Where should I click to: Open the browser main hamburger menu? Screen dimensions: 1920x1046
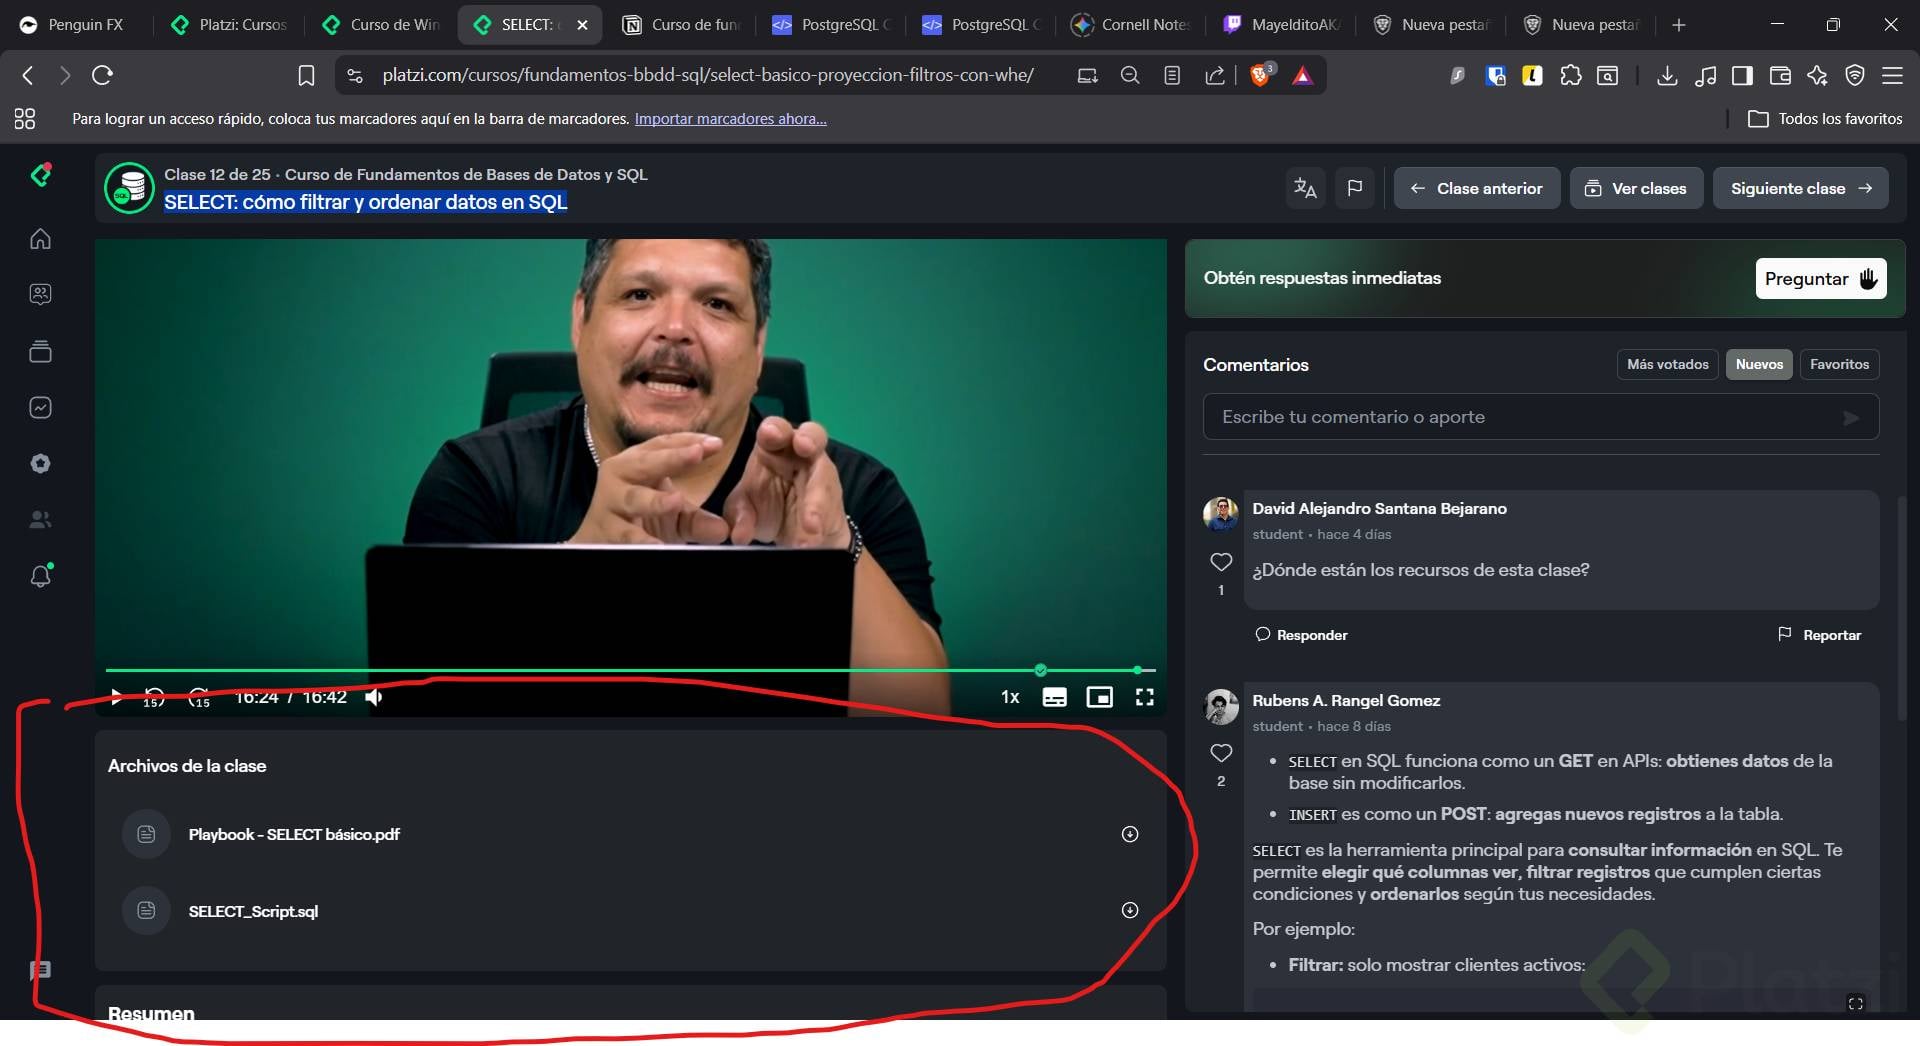[x=1892, y=75]
